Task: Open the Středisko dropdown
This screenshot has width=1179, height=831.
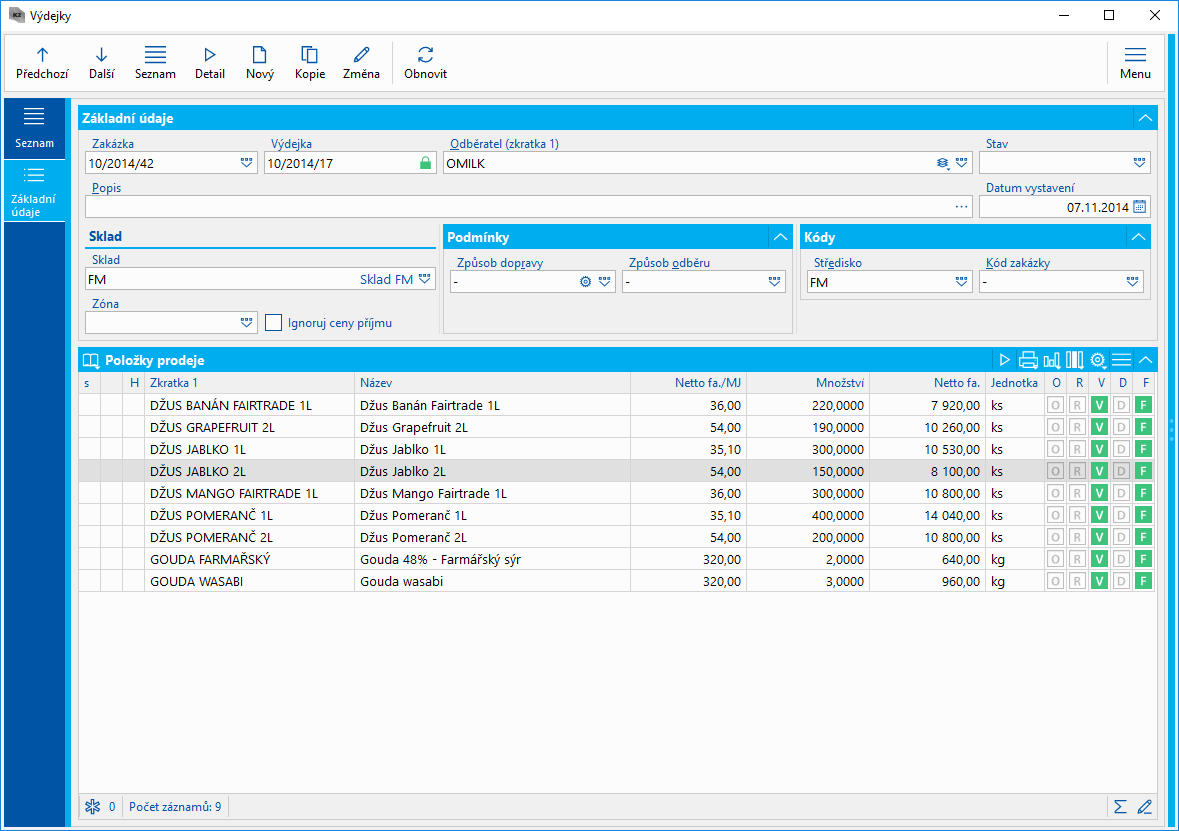Action: tap(962, 282)
